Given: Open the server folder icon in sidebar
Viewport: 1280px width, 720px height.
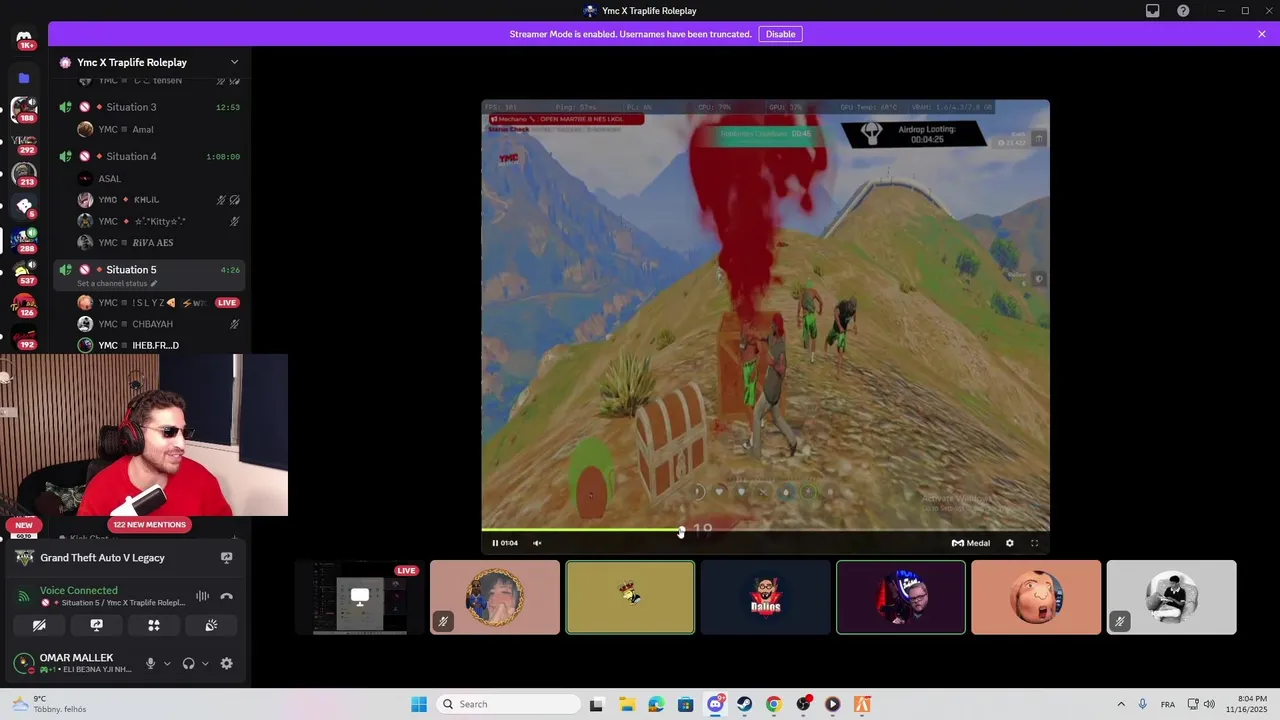Looking at the screenshot, I should (24, 78).
